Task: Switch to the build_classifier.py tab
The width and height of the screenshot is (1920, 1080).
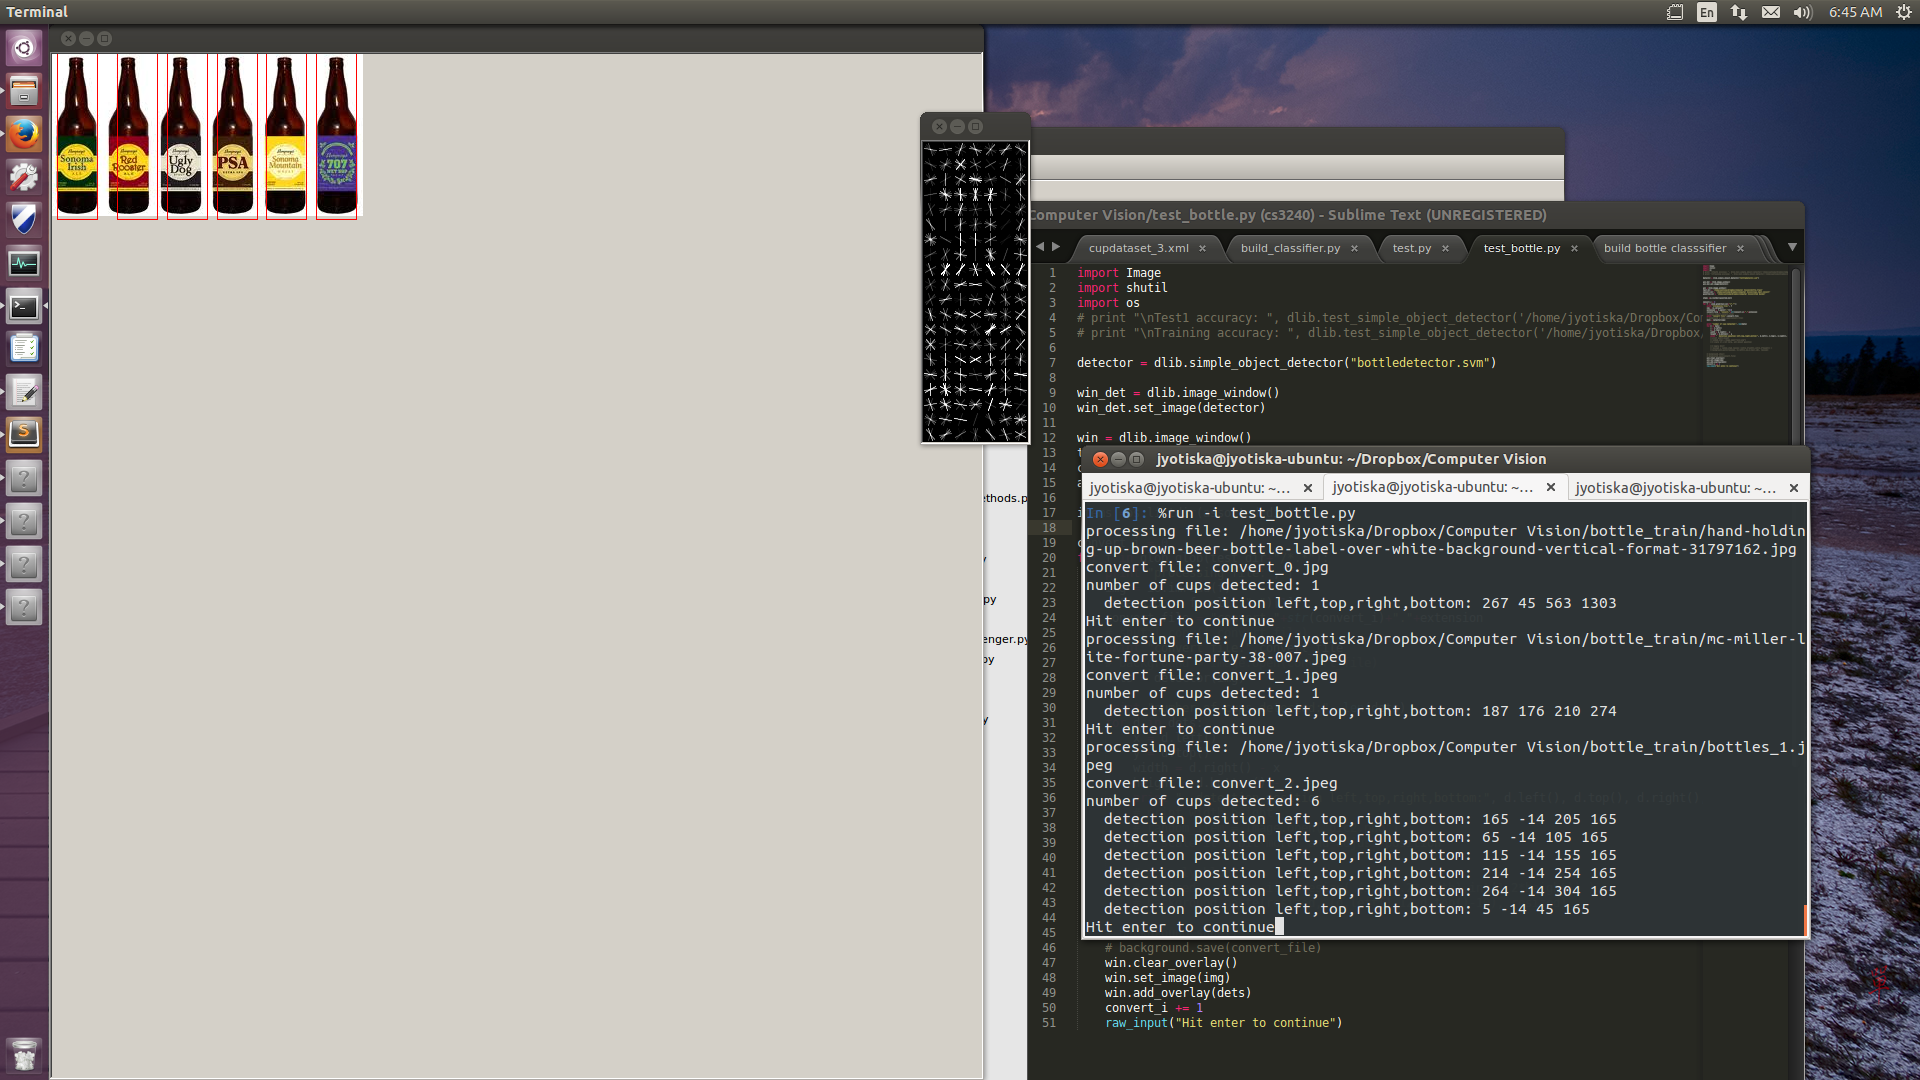Action: click(1289, 248)
